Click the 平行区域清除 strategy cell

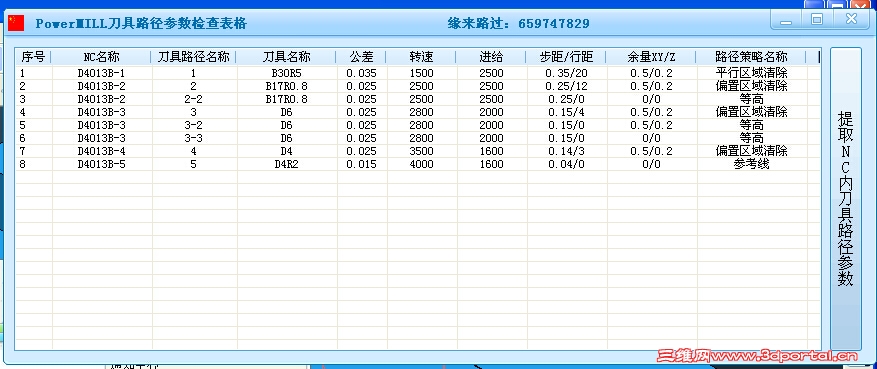coord(751,73)
